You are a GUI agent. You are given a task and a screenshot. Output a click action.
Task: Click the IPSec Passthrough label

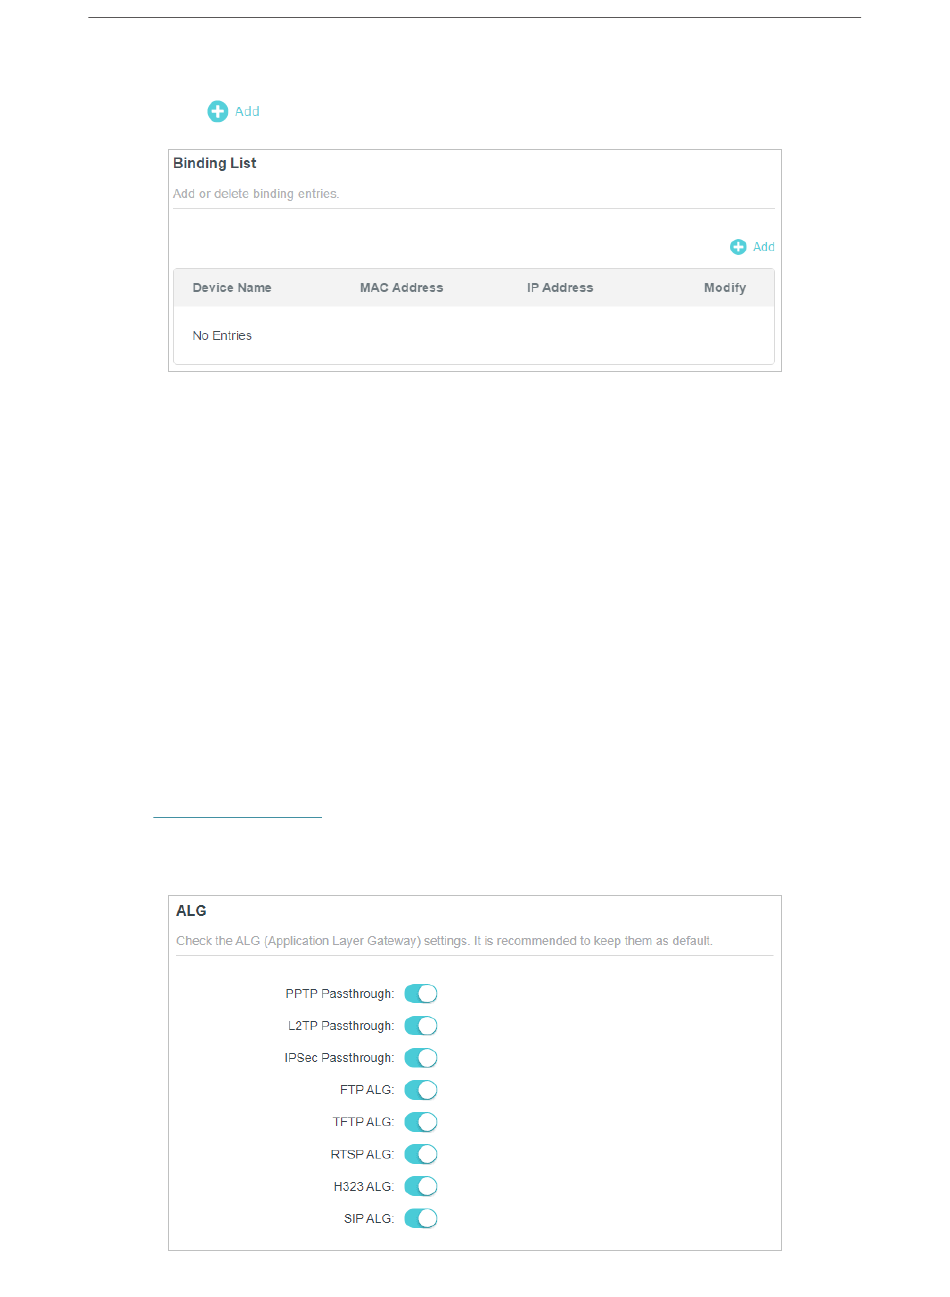tap(339, 1058)
